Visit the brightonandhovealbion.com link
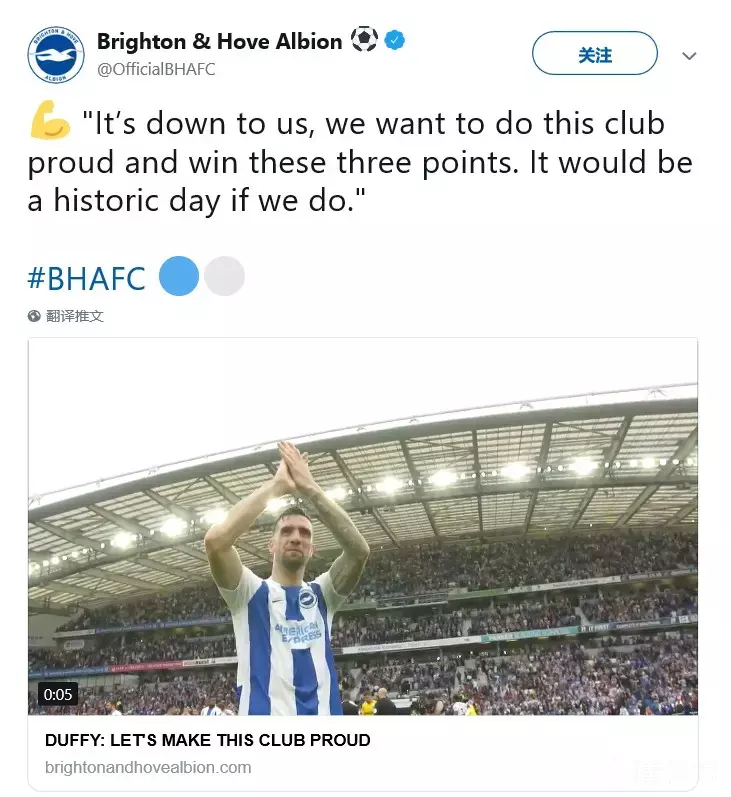The height and width of the screenshot is (797, 731). [x=148, y=768]
